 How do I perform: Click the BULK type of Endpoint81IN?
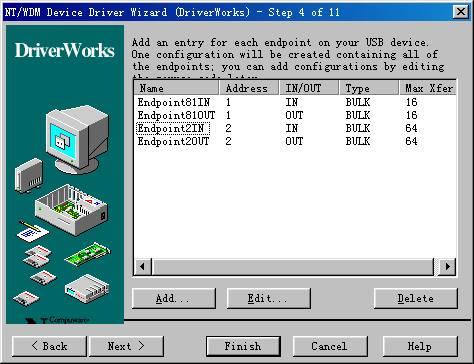pos(358,102)
